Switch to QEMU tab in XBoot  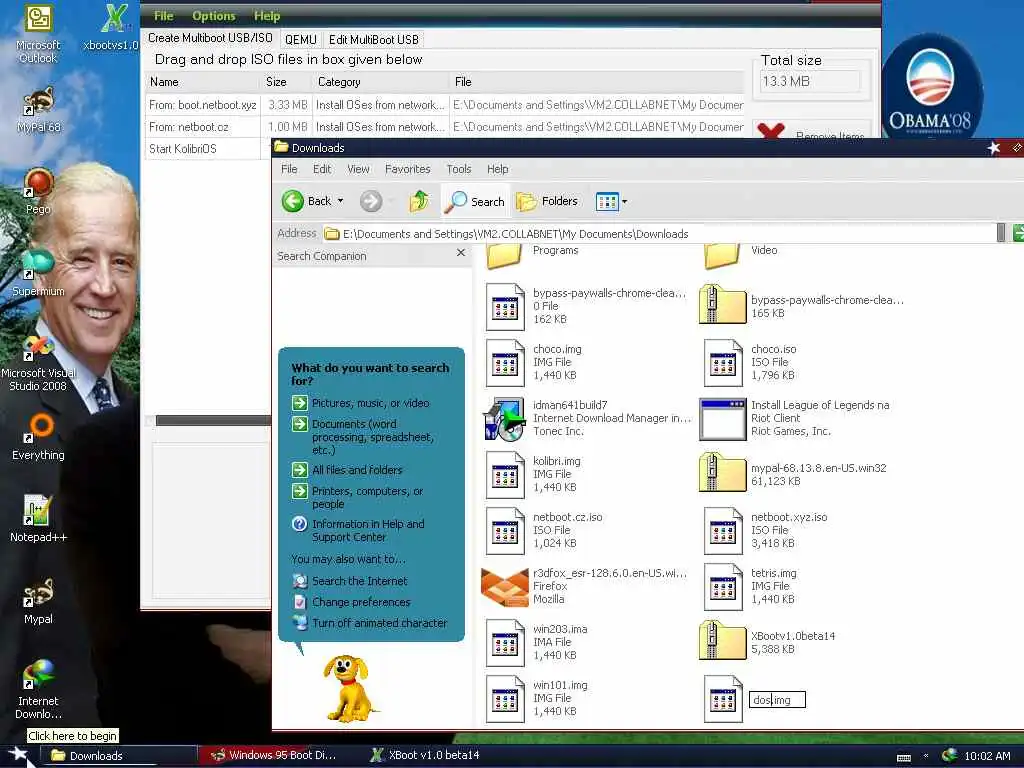pyautogui.click(x=300, y=40)
